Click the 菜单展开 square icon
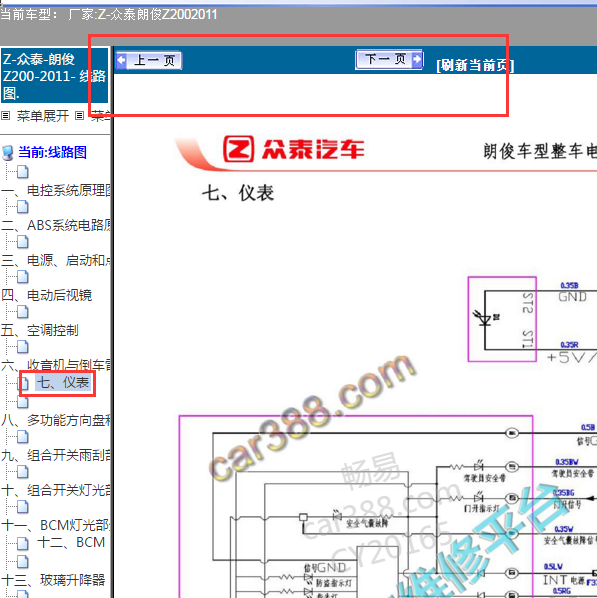This screenshot has height=598, width=597. tap(5, 115)
